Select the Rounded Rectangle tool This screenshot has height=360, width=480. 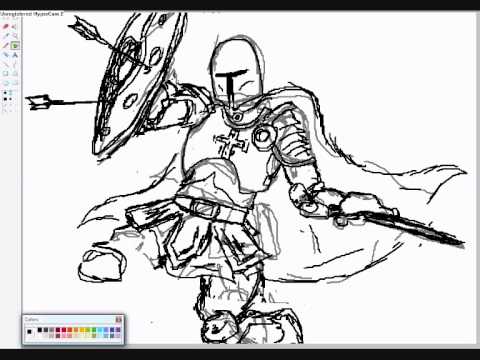pyautogui.click(x=15, y=84)
